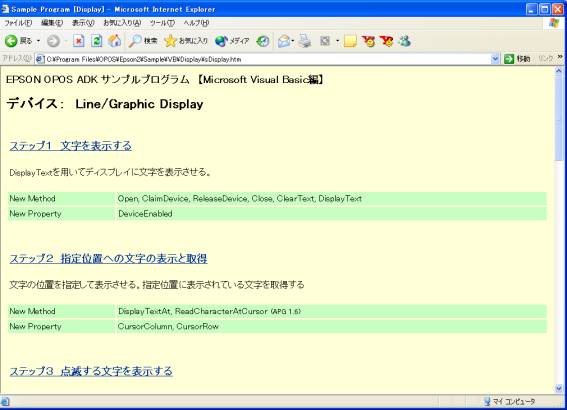Click the Windows flag logo
Screen dimensions: 567x410
click(x=554, y=24)
